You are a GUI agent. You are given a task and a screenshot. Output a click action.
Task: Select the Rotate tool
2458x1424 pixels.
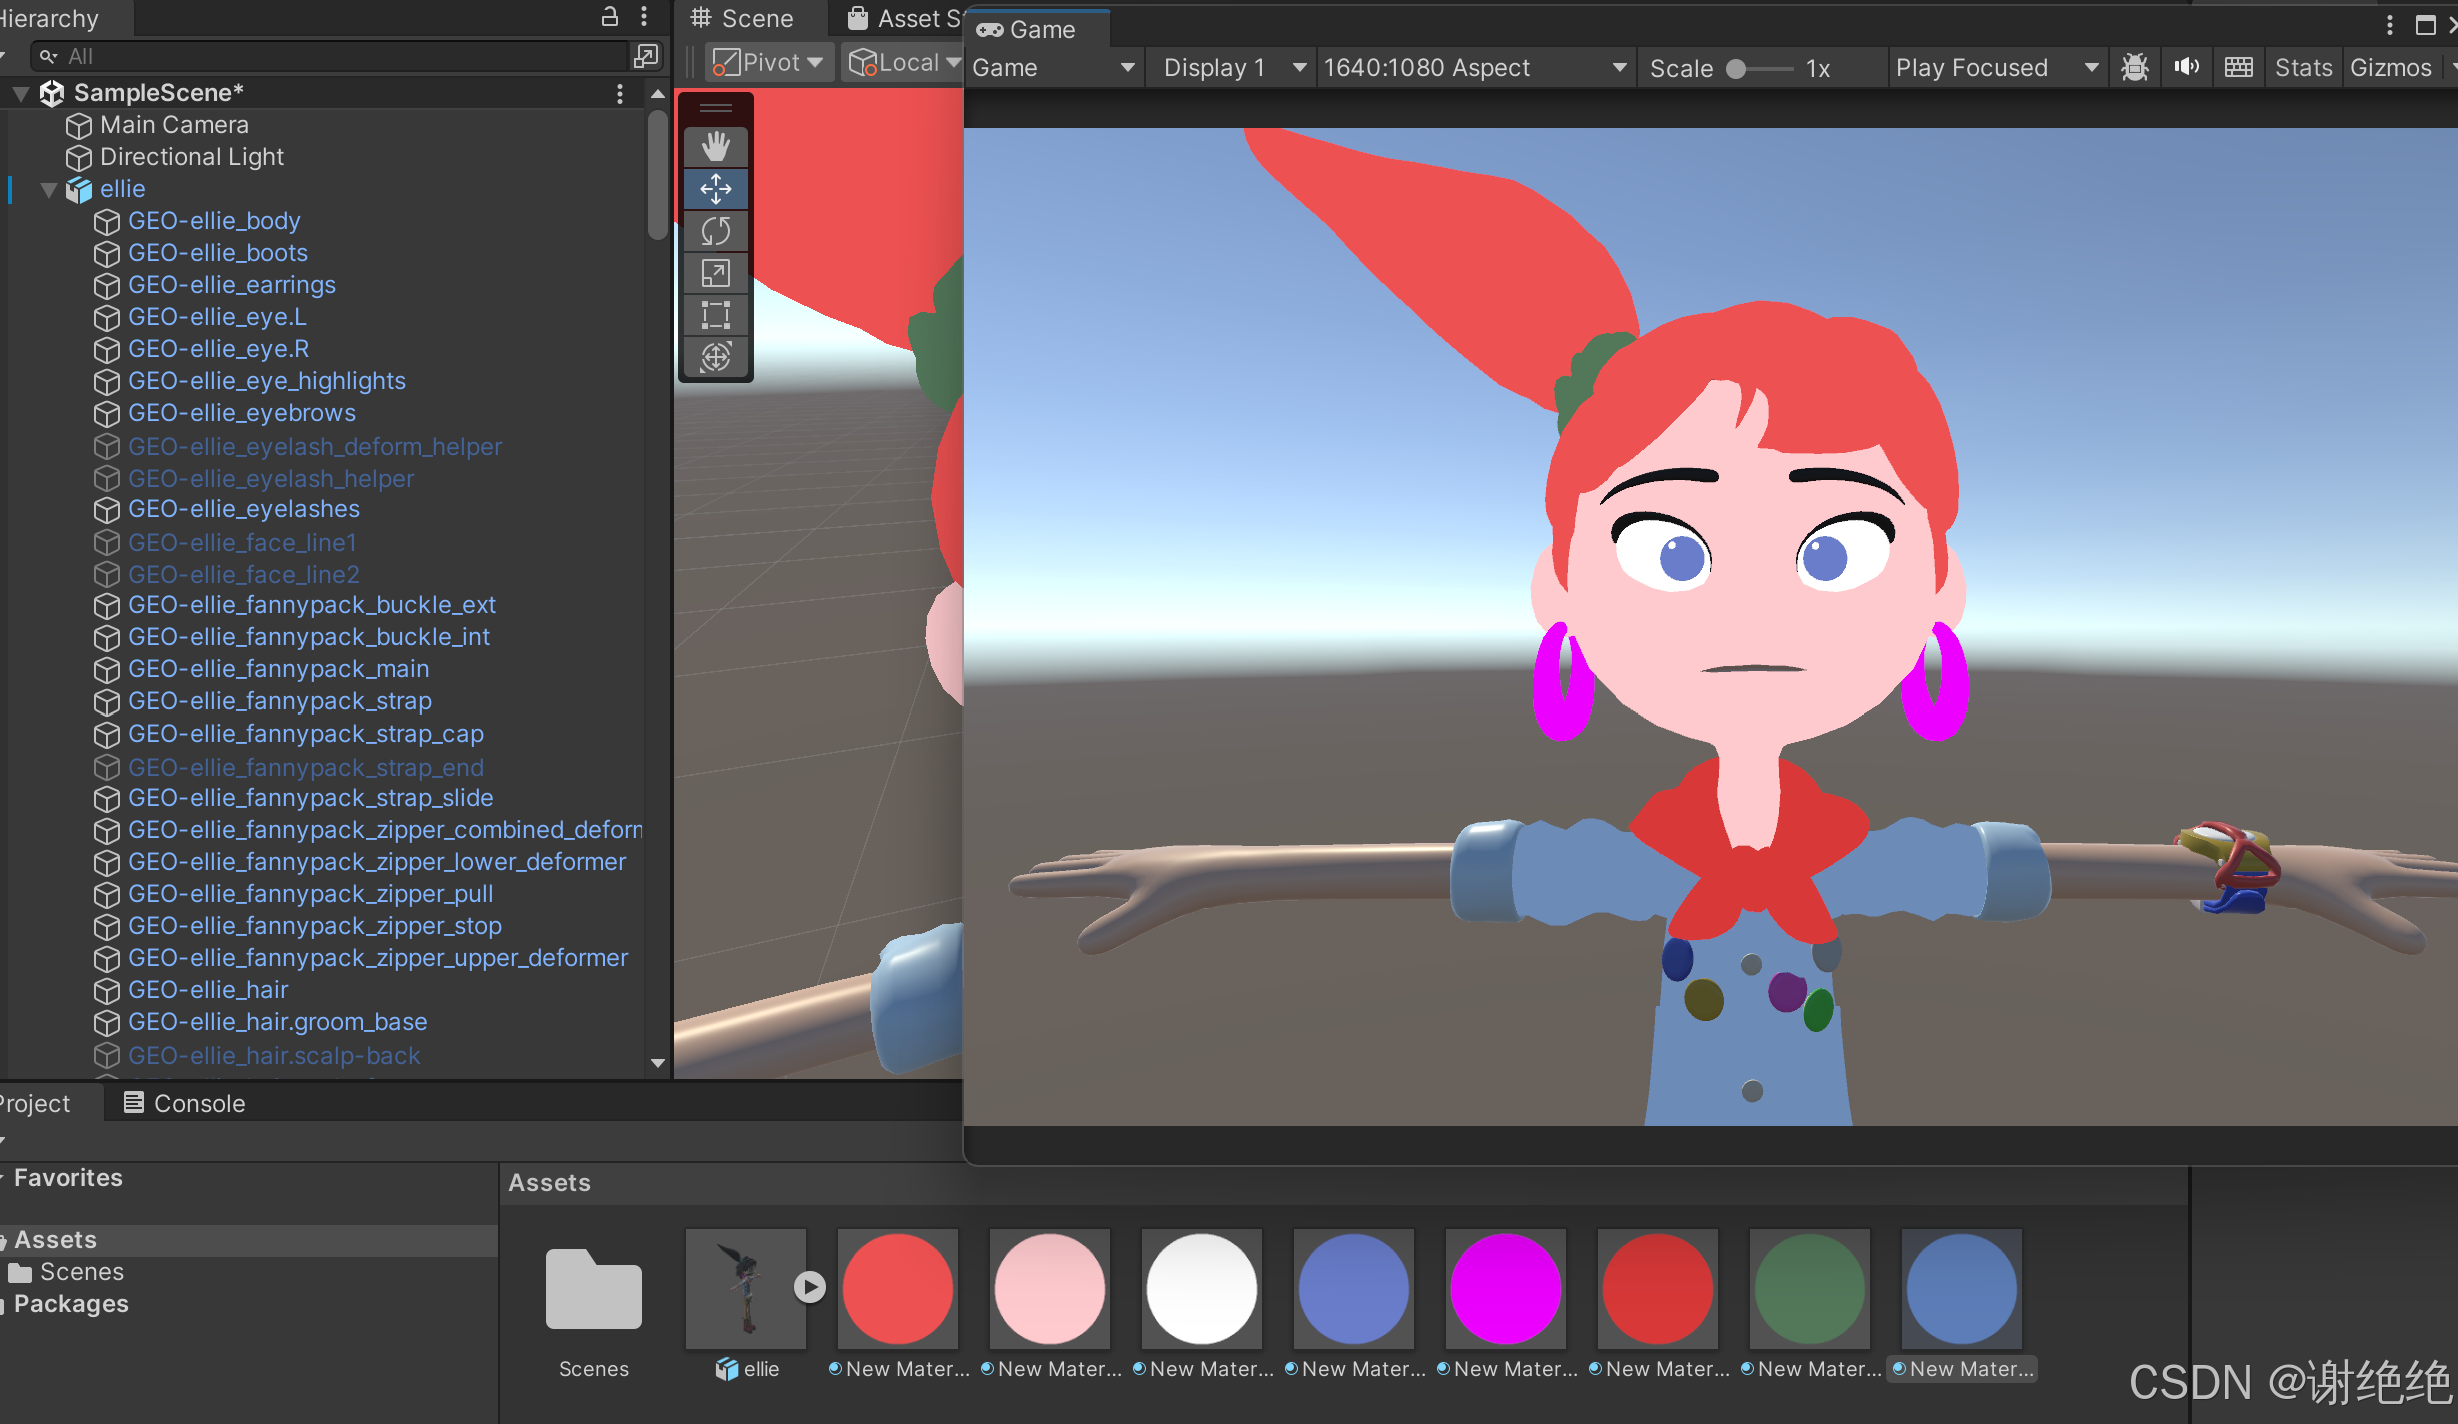[x=715, y=231]
